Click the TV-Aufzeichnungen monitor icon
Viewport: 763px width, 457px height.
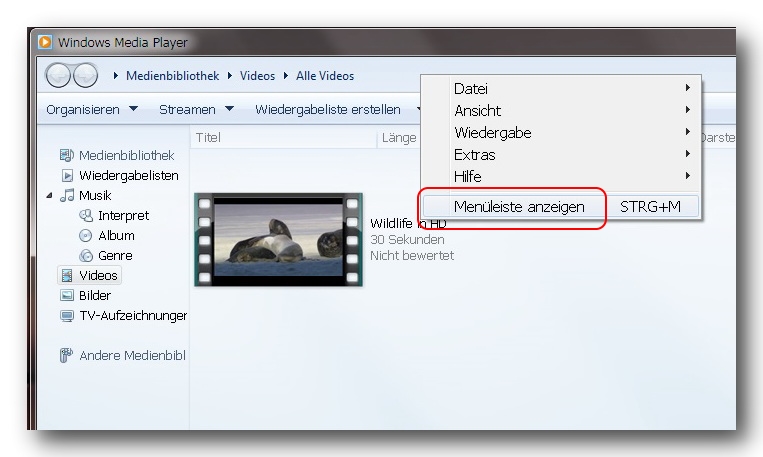67,316
